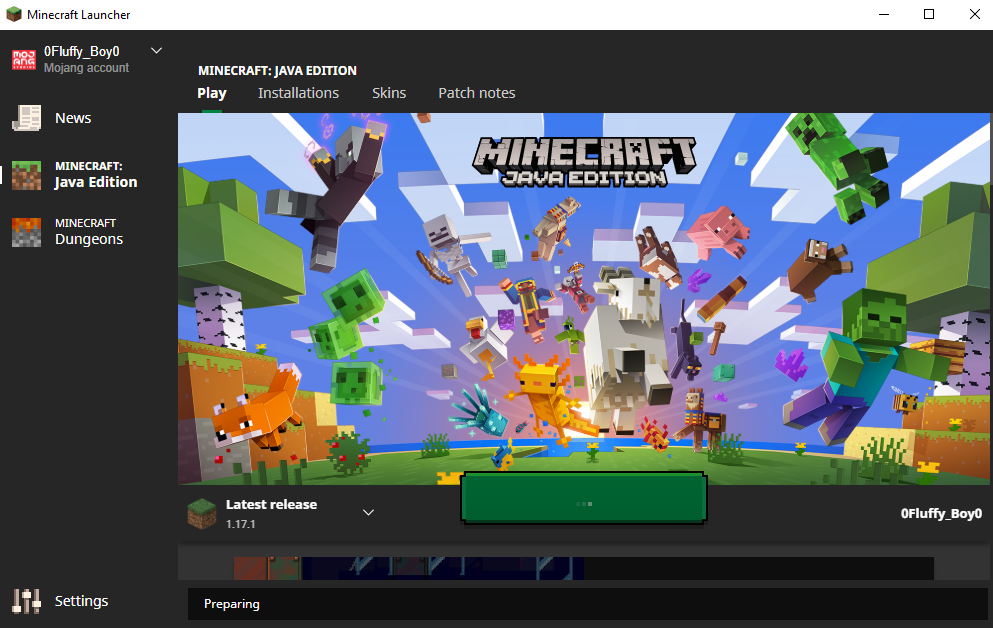Open Settings via the sliders icon
The height and width of the screenshot is (628, 993).
click(x=27, y=601)
